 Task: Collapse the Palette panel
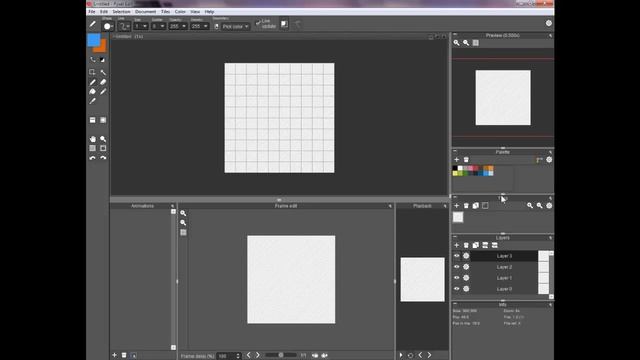click(x=455, y=151)
